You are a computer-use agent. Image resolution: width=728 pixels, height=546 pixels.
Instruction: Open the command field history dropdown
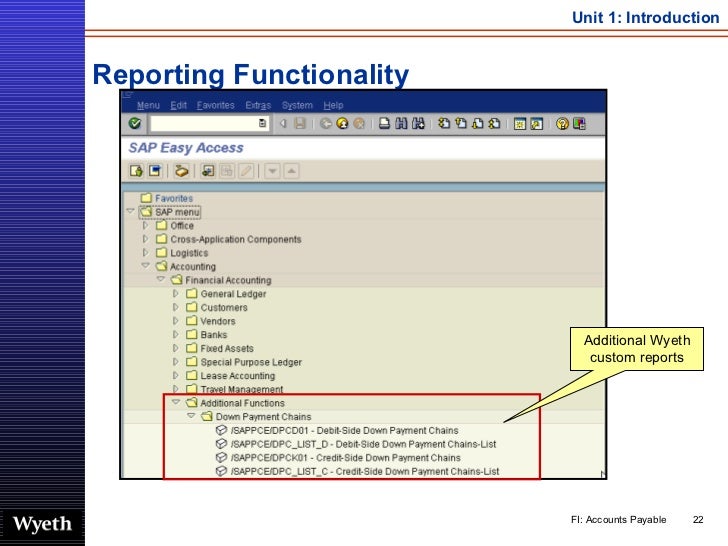[x=262, y=124]
